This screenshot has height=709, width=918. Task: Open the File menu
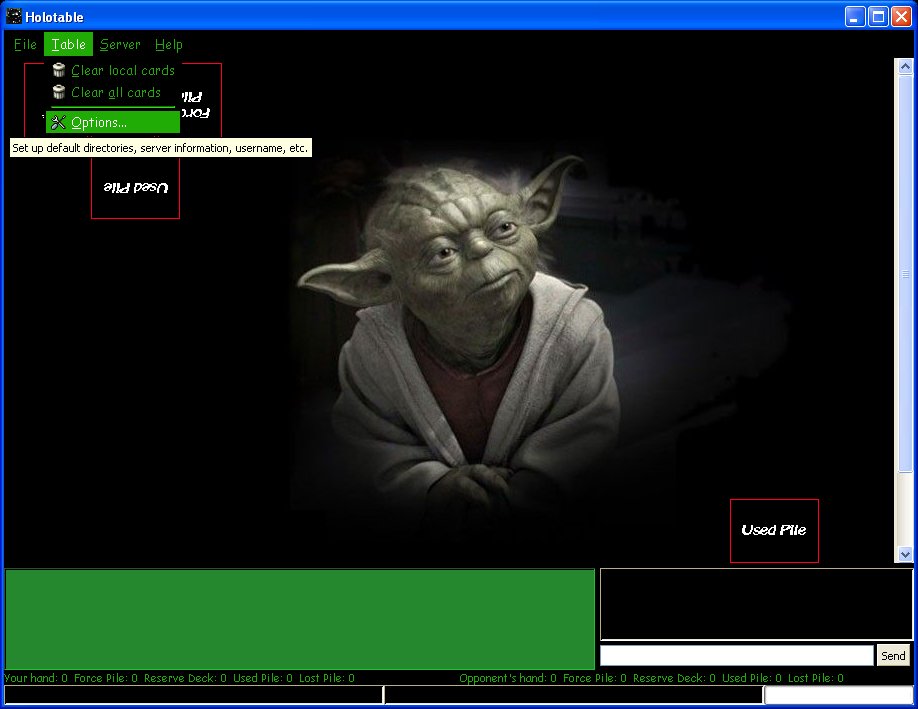[x=25, y=44]
